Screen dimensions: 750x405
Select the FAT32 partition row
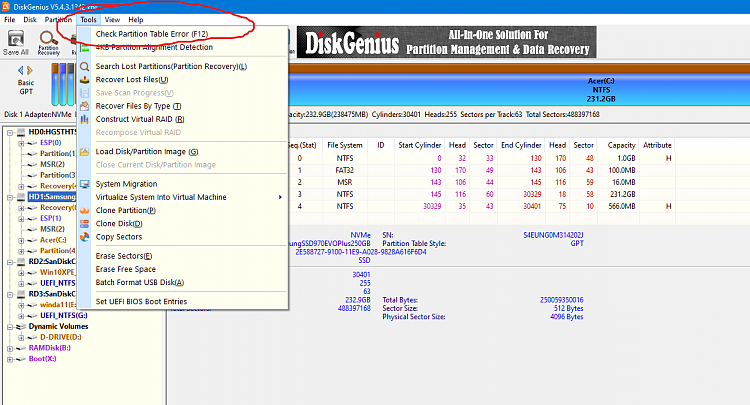click(481, 170)
